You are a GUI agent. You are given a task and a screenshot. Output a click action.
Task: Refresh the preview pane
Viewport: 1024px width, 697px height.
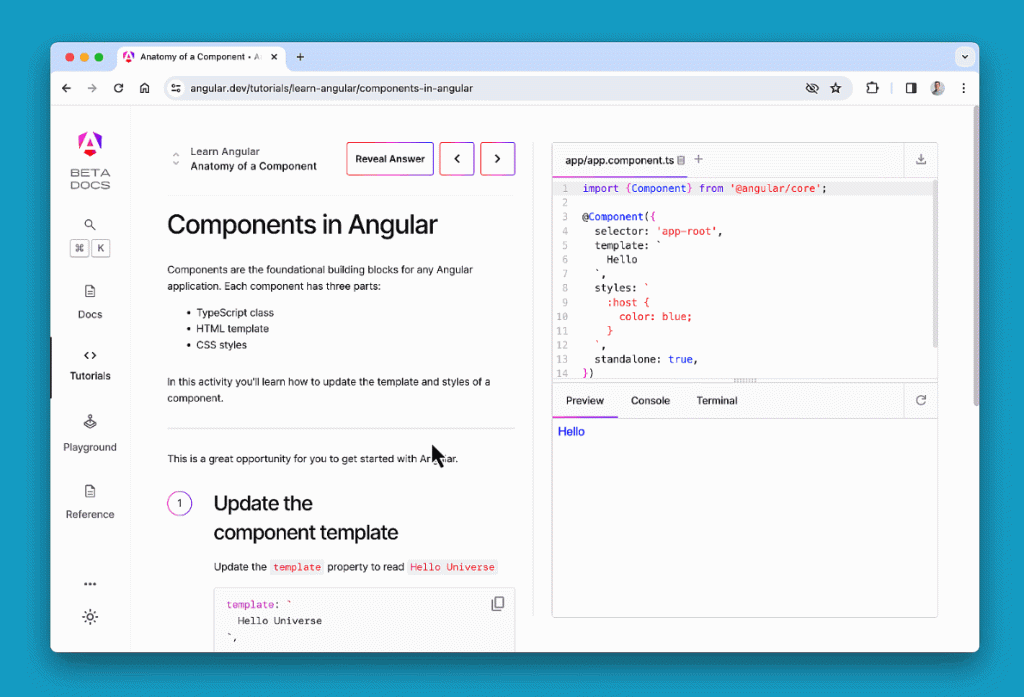tap(921, 400)
